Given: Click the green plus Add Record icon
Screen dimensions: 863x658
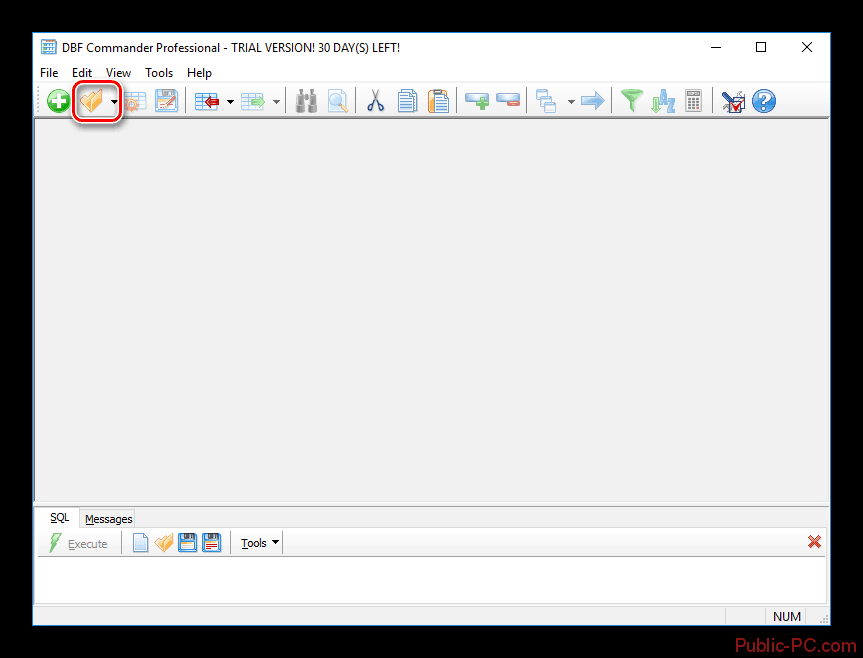Looking at the screenshot, I should tap(478, 101).
